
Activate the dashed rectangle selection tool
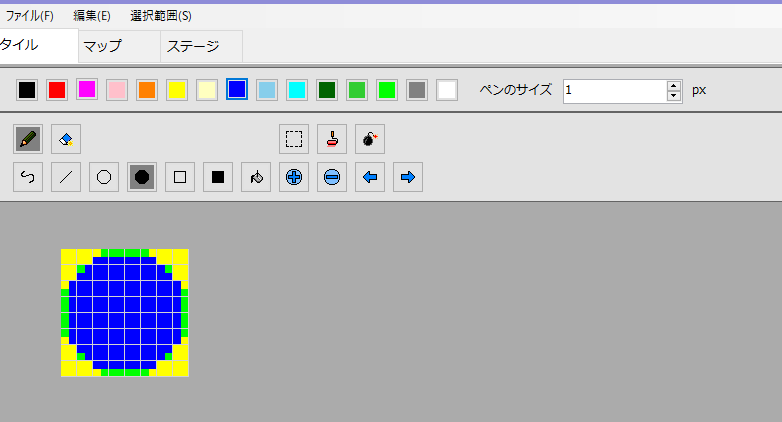click(x=294, y=139)
